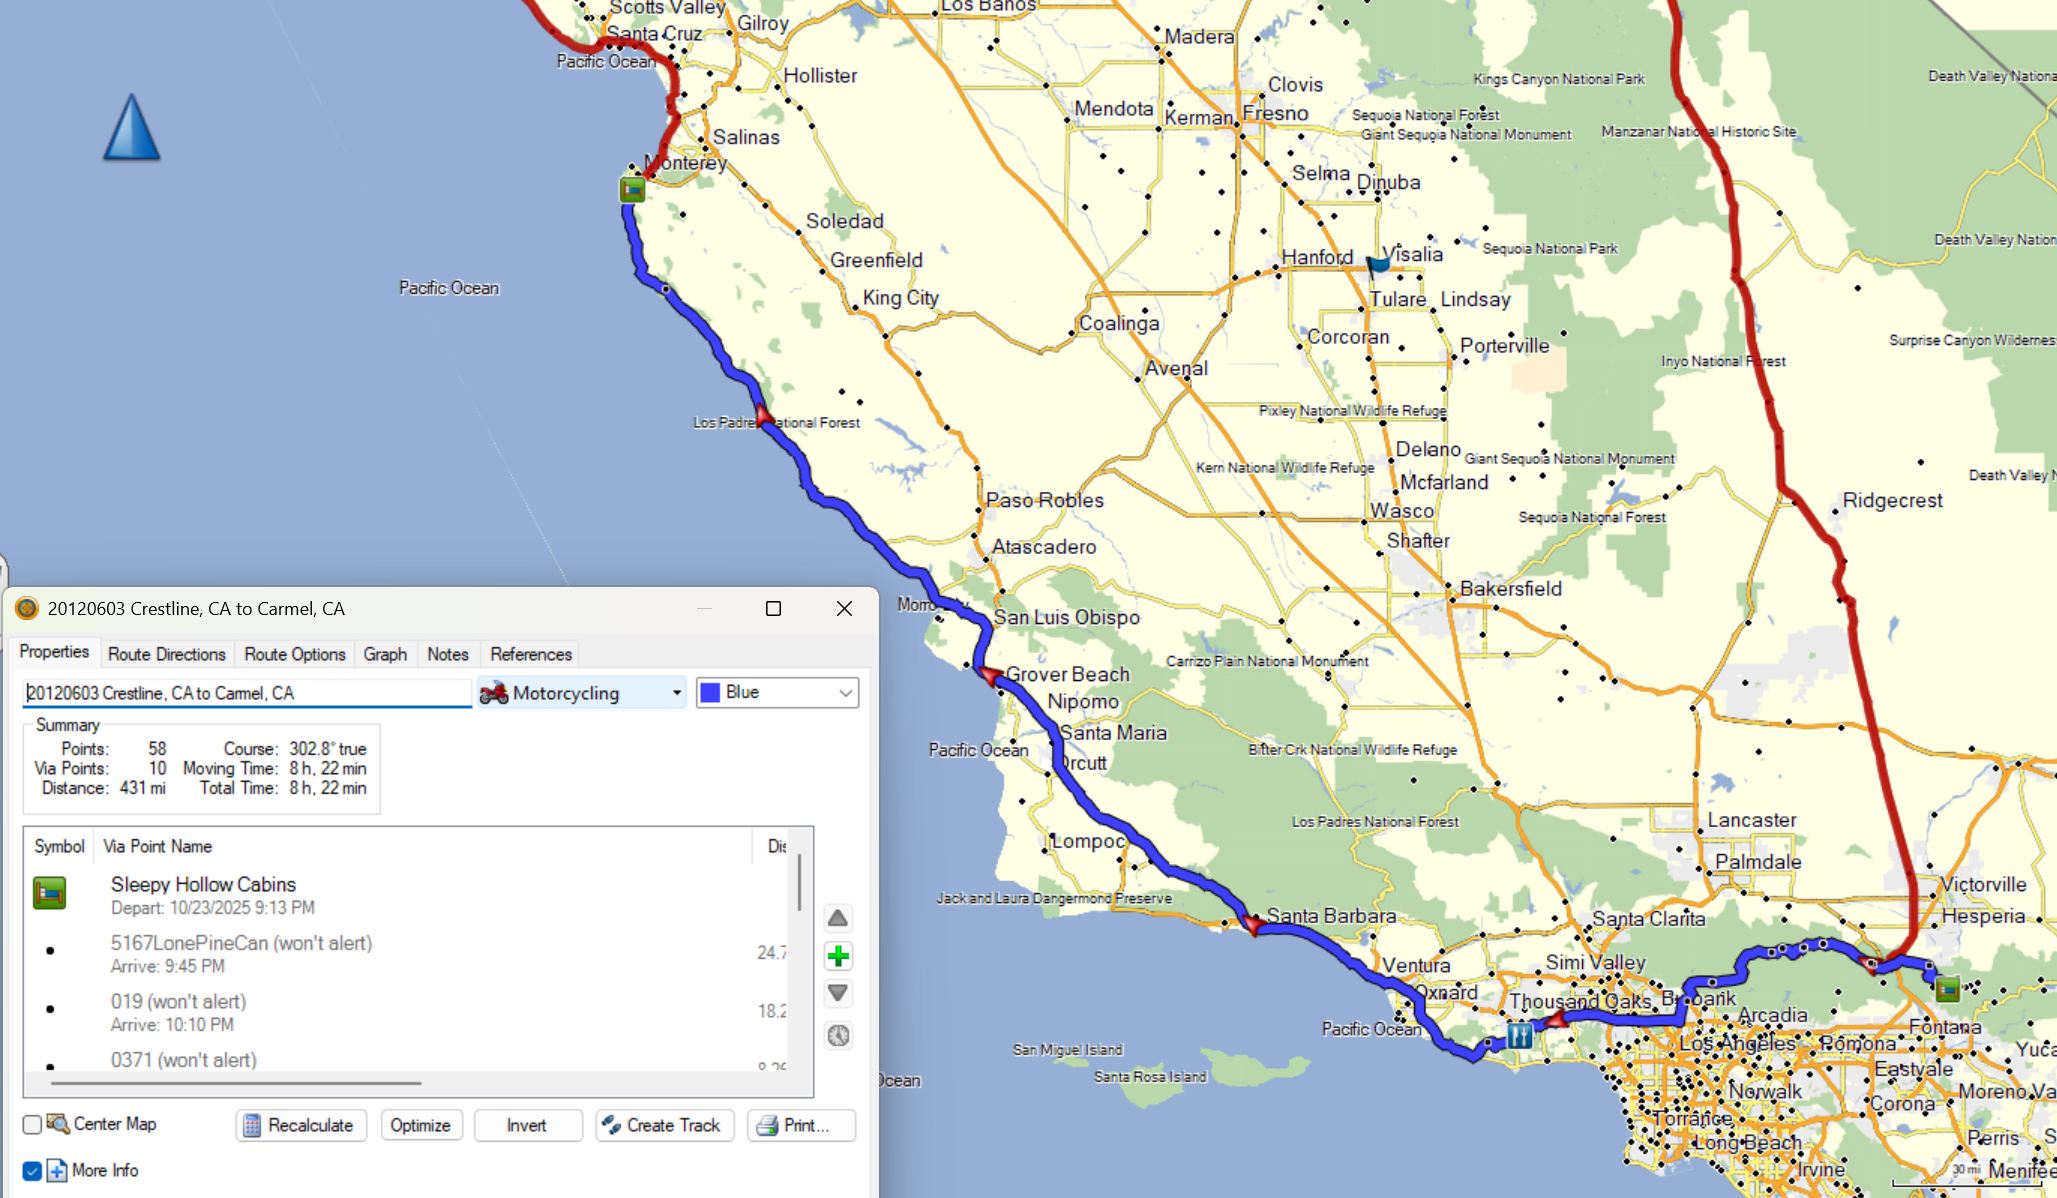Click the route name text field
Screen dimensions: 2057x1198
pyautogui.click(x=246, y=693)
